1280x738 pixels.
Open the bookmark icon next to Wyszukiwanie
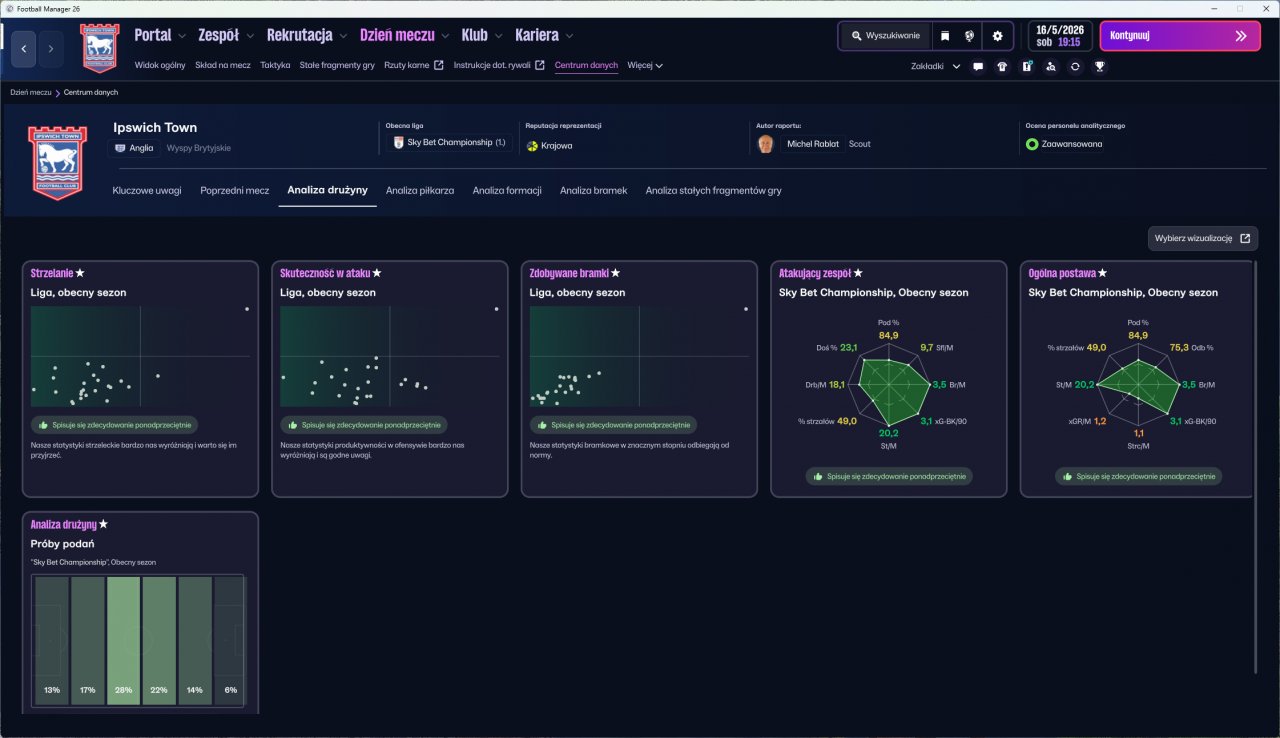(x=945, y=36)
